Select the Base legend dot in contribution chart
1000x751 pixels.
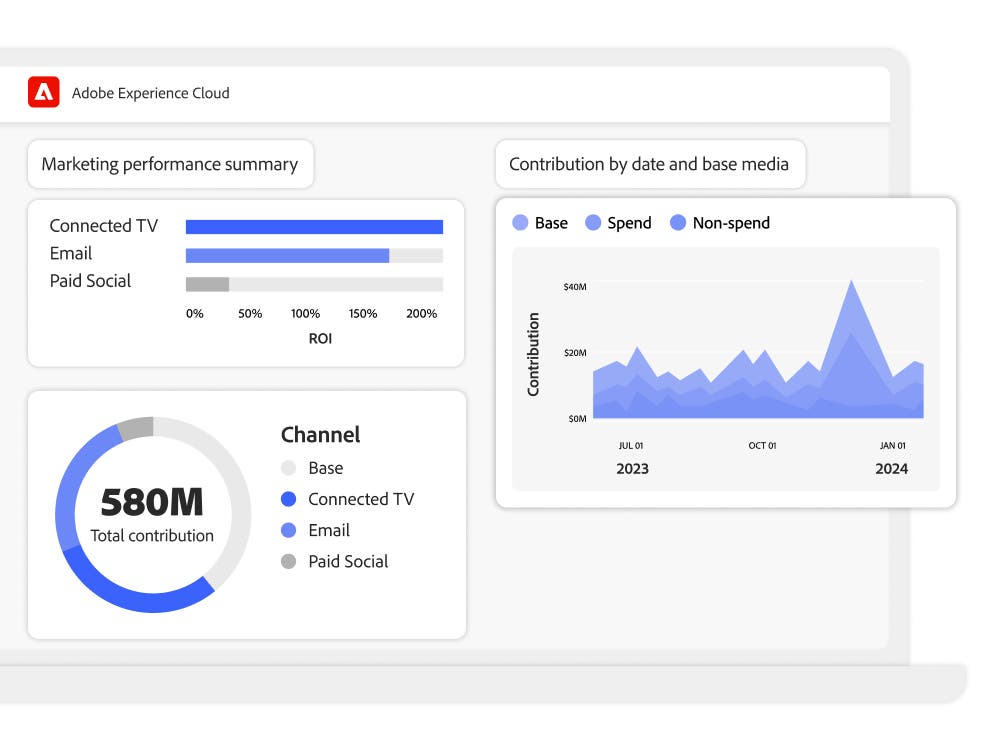point(521,223)
